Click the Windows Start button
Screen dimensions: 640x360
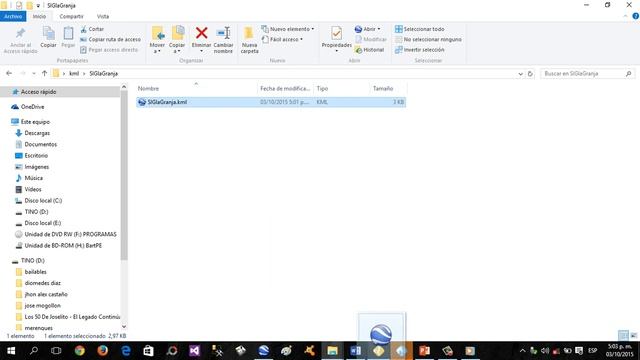11,351
